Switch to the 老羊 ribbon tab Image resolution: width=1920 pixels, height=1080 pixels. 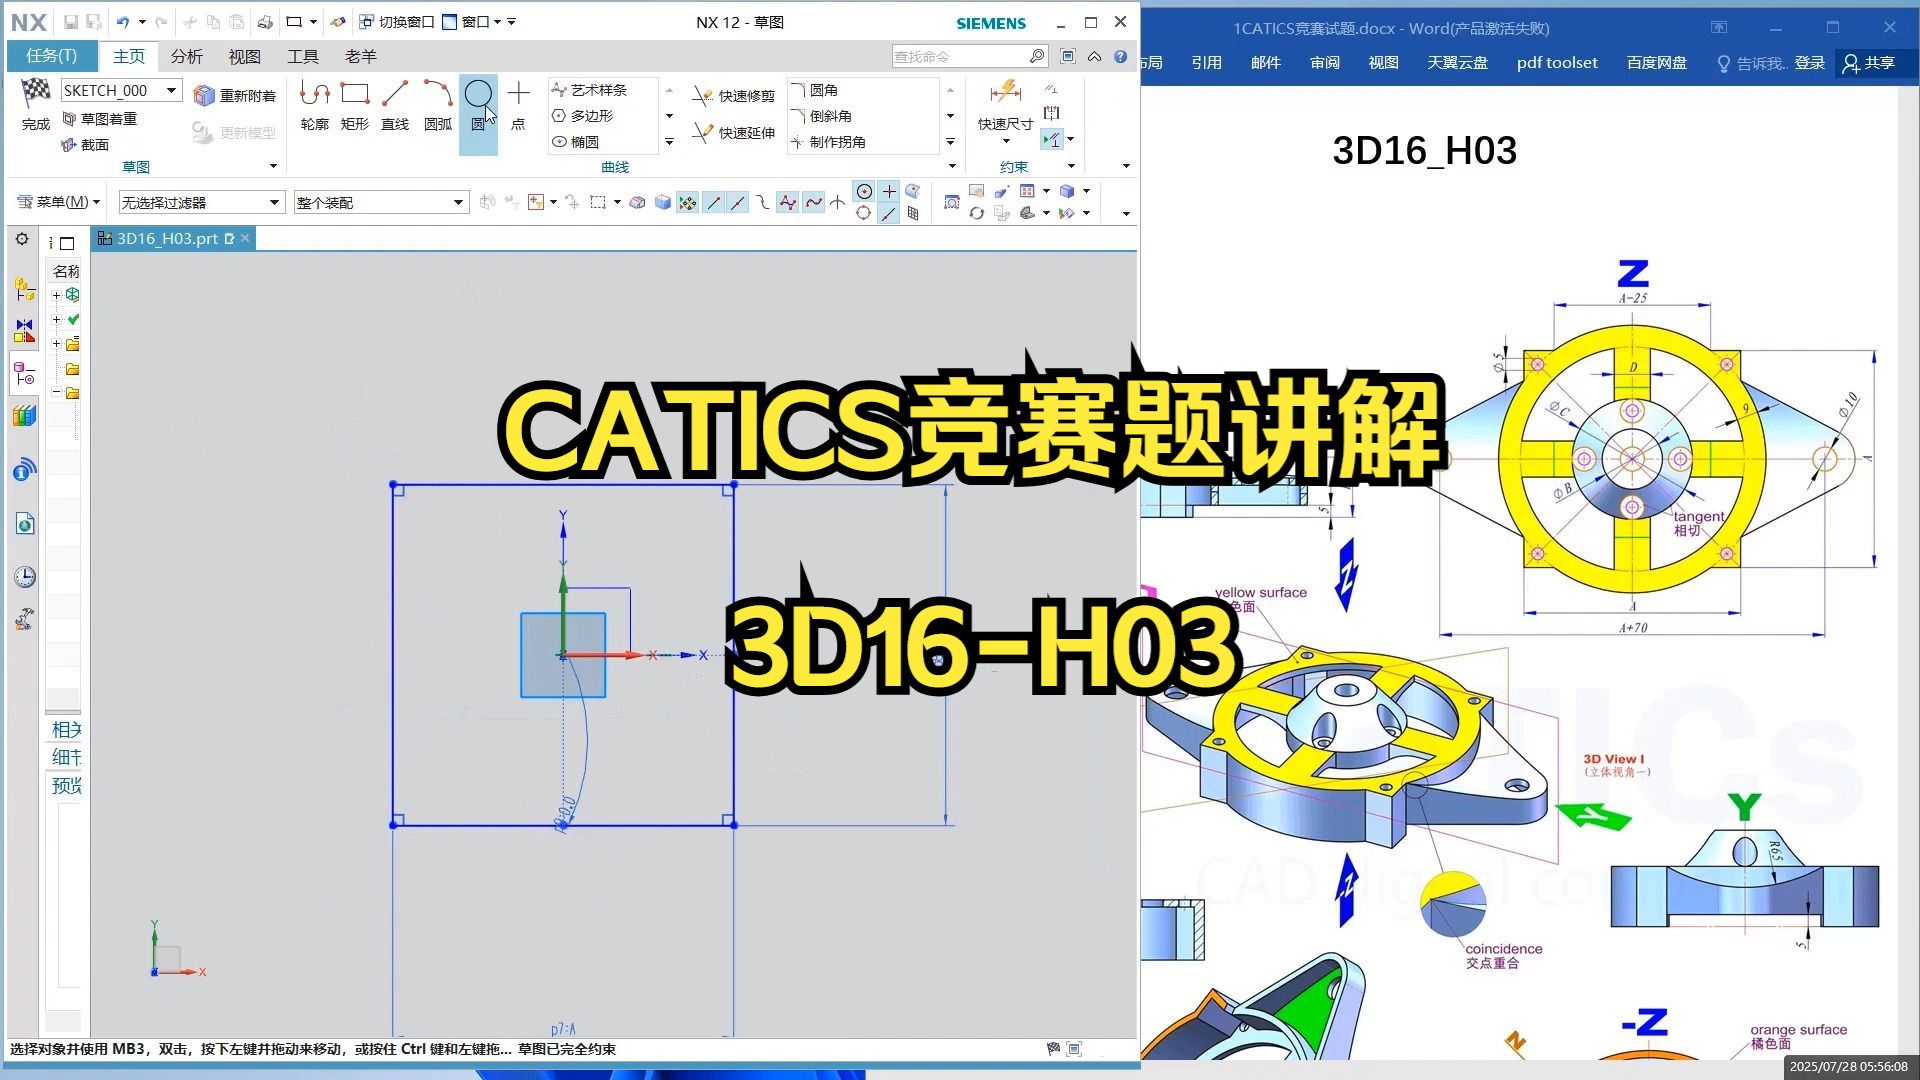[361, 56]
